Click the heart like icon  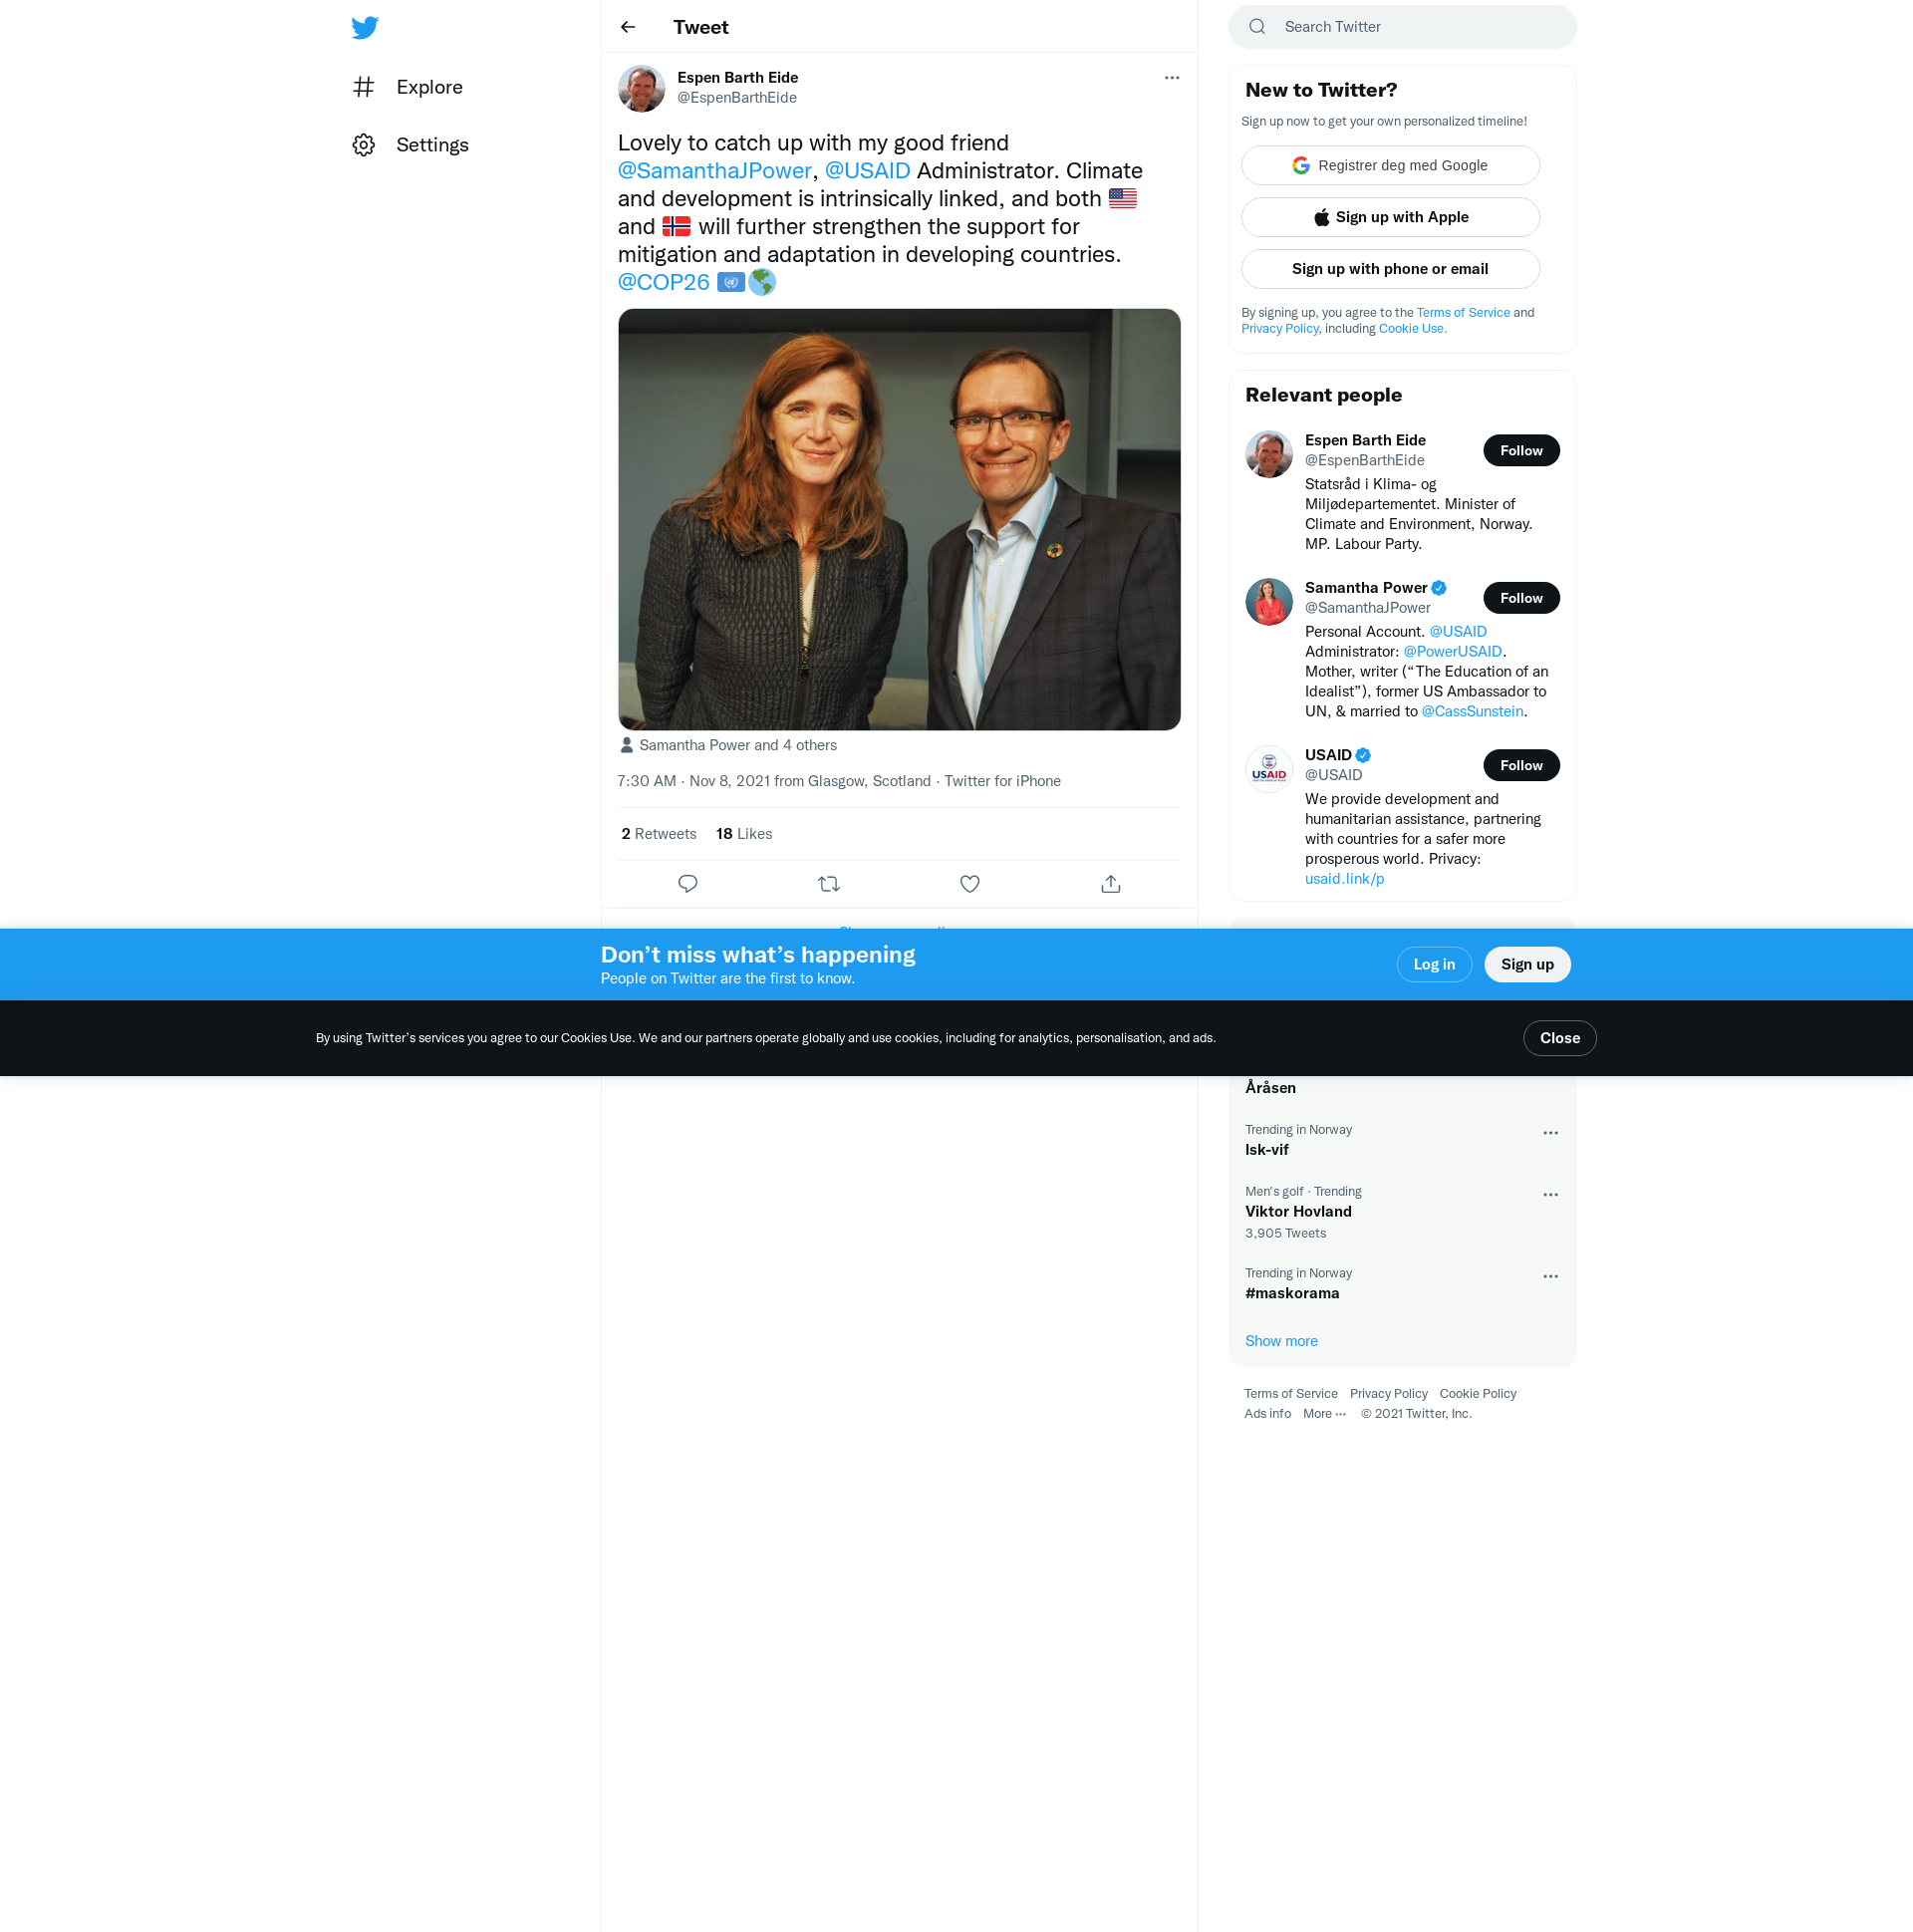point(970,884)
